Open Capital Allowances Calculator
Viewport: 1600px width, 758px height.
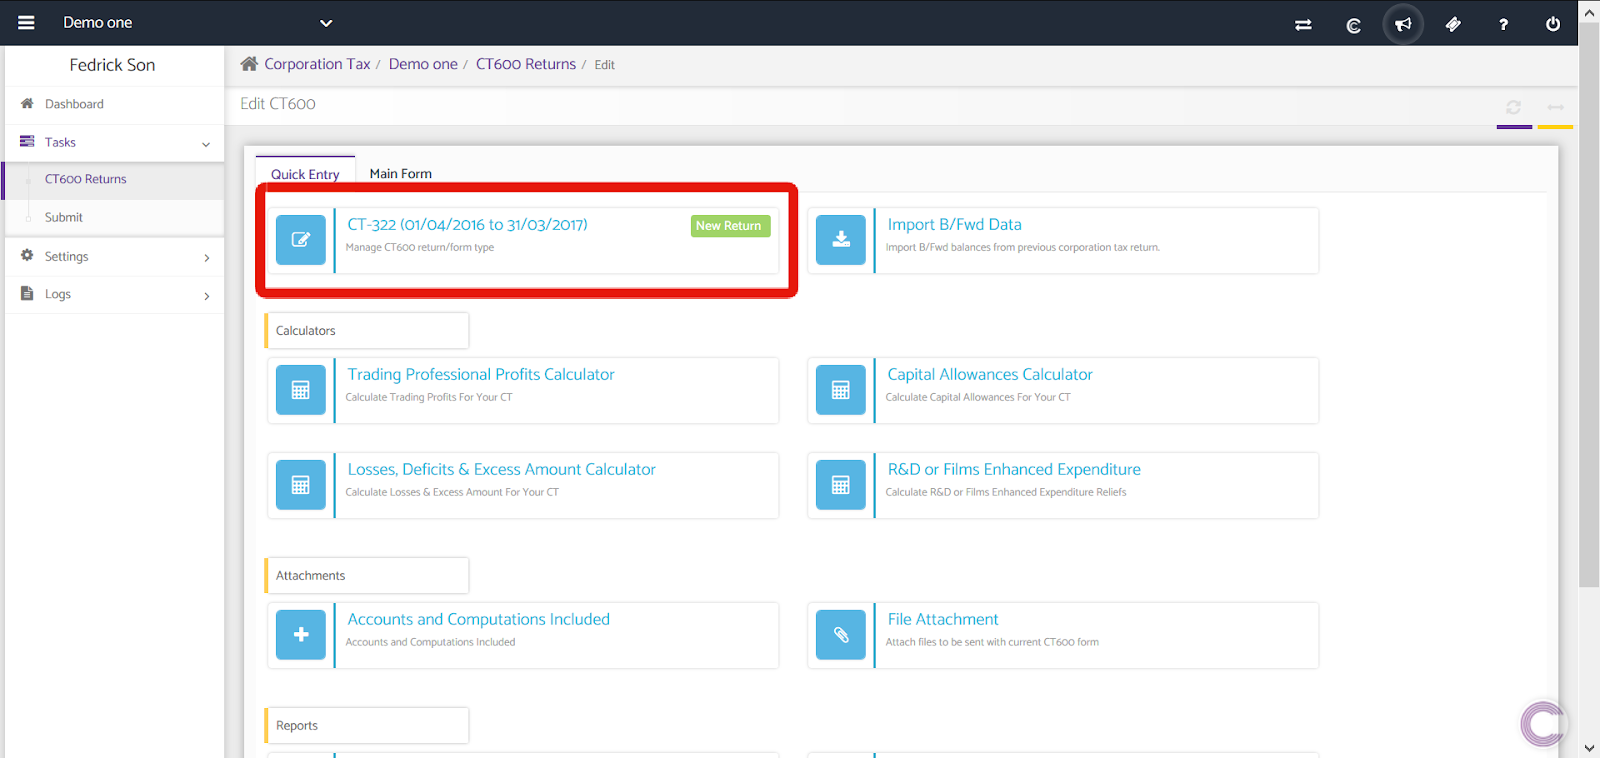990,375
